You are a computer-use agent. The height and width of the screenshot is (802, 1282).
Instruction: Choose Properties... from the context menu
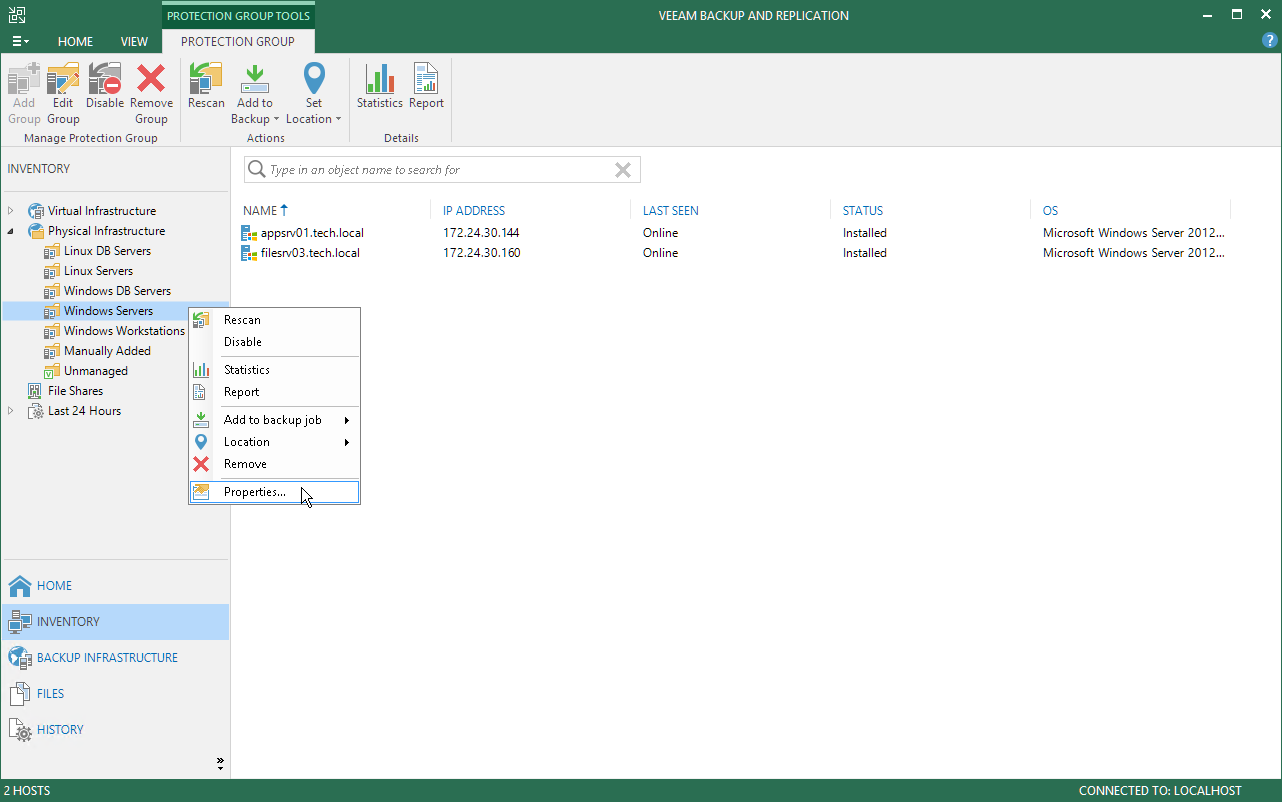275,492
